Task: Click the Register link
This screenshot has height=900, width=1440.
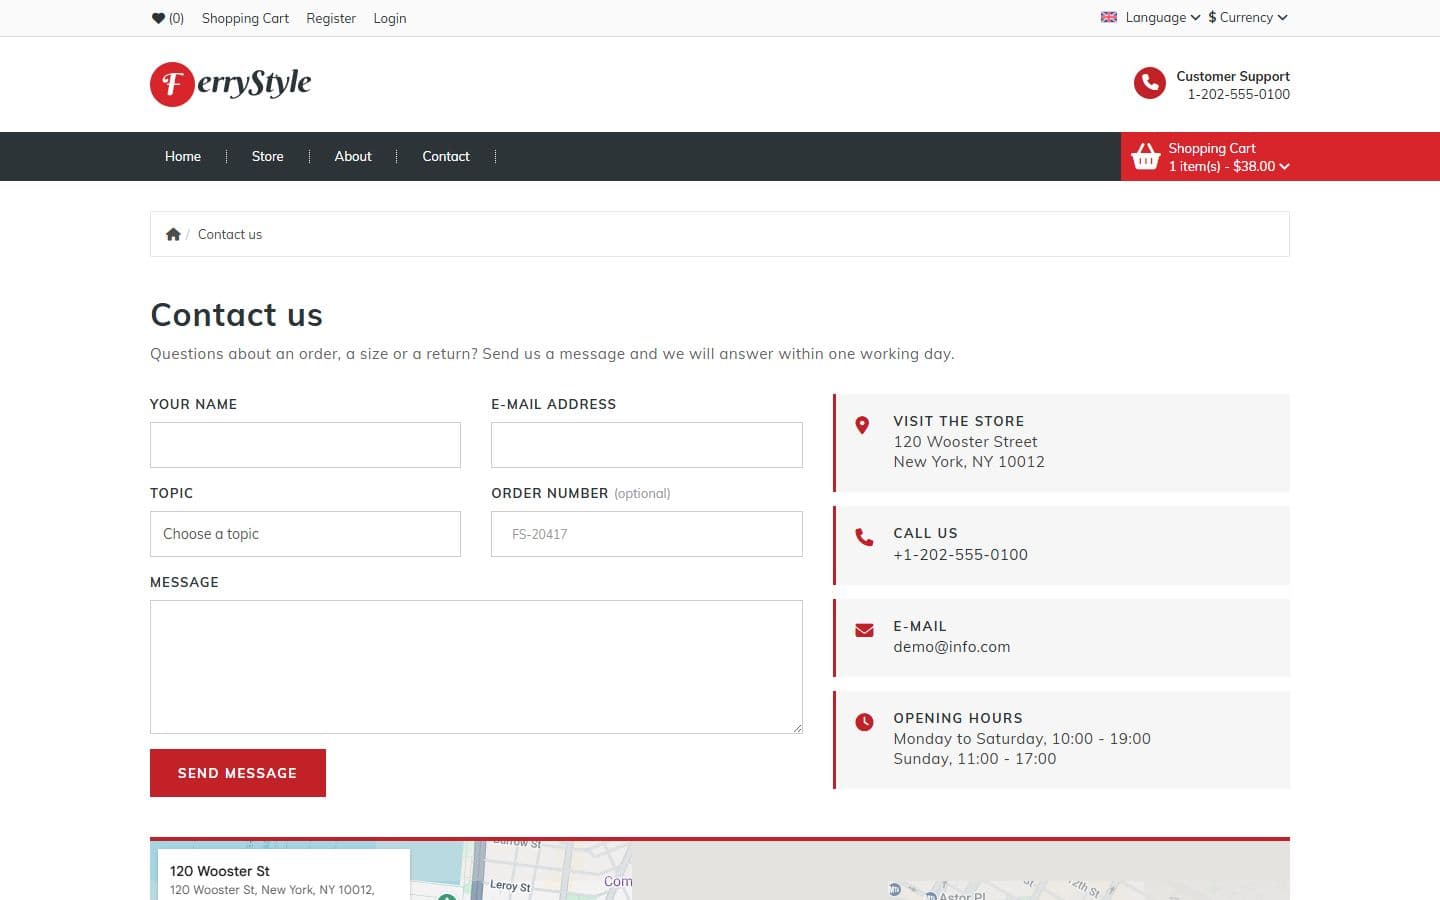Action: tap(331, 18)
